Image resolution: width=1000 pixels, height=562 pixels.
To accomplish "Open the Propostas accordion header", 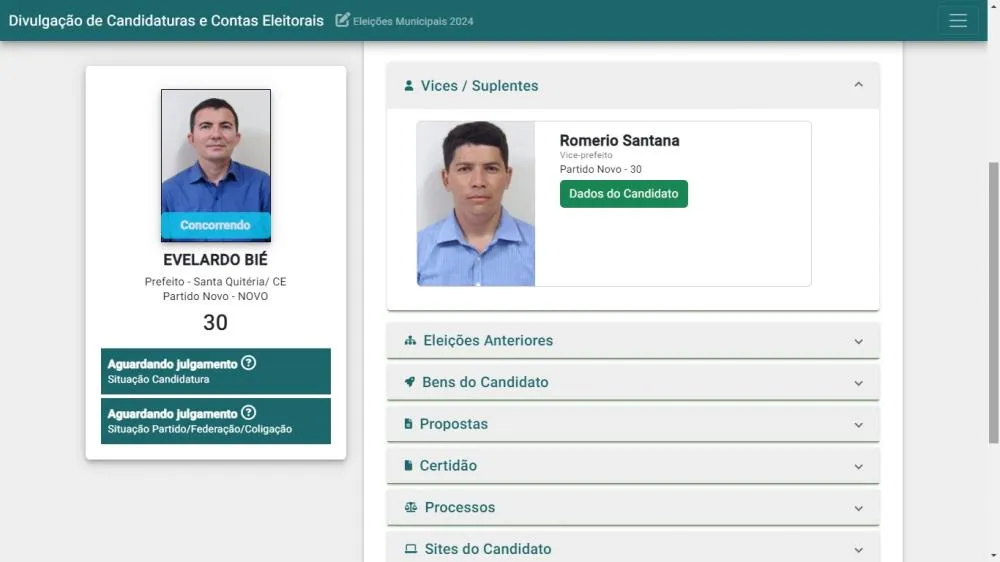I will click(x=632, y=424).
